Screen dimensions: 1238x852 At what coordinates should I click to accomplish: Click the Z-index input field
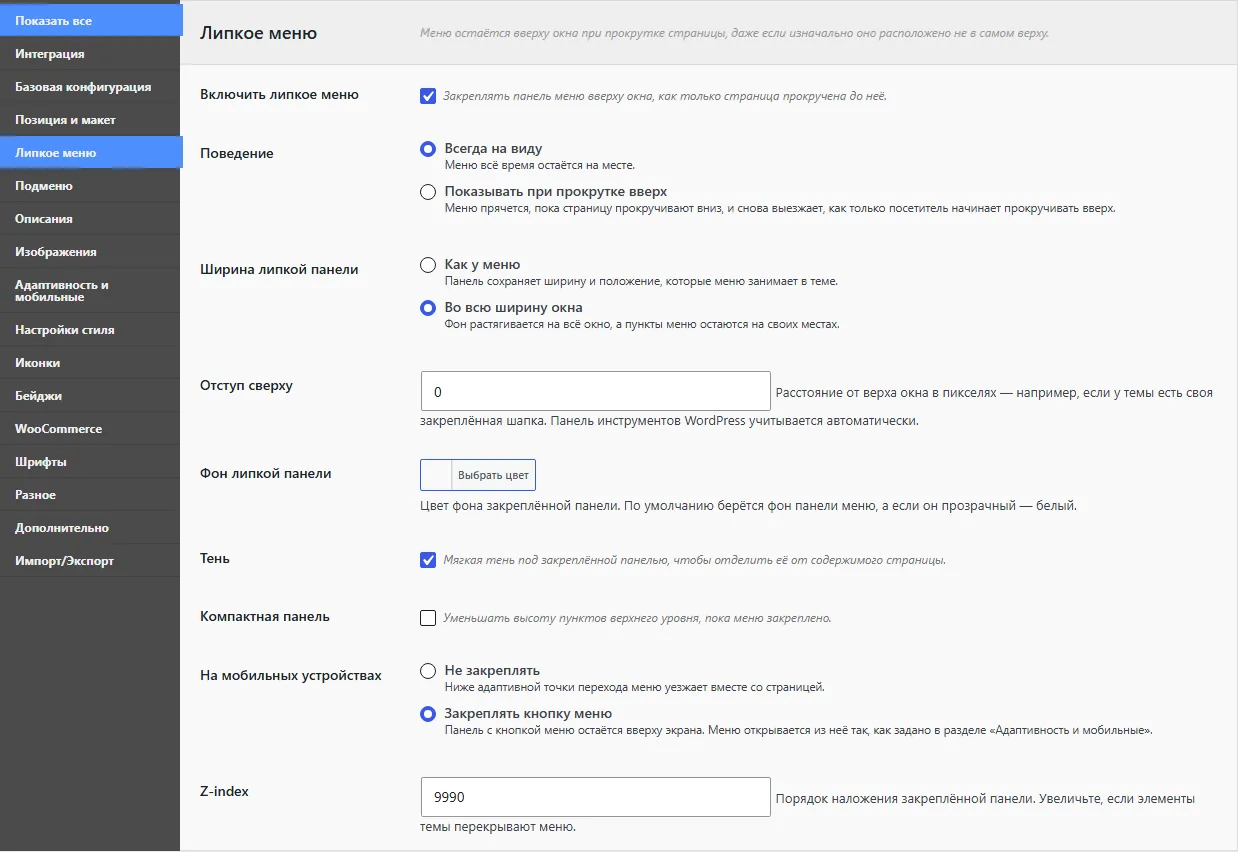596,797
